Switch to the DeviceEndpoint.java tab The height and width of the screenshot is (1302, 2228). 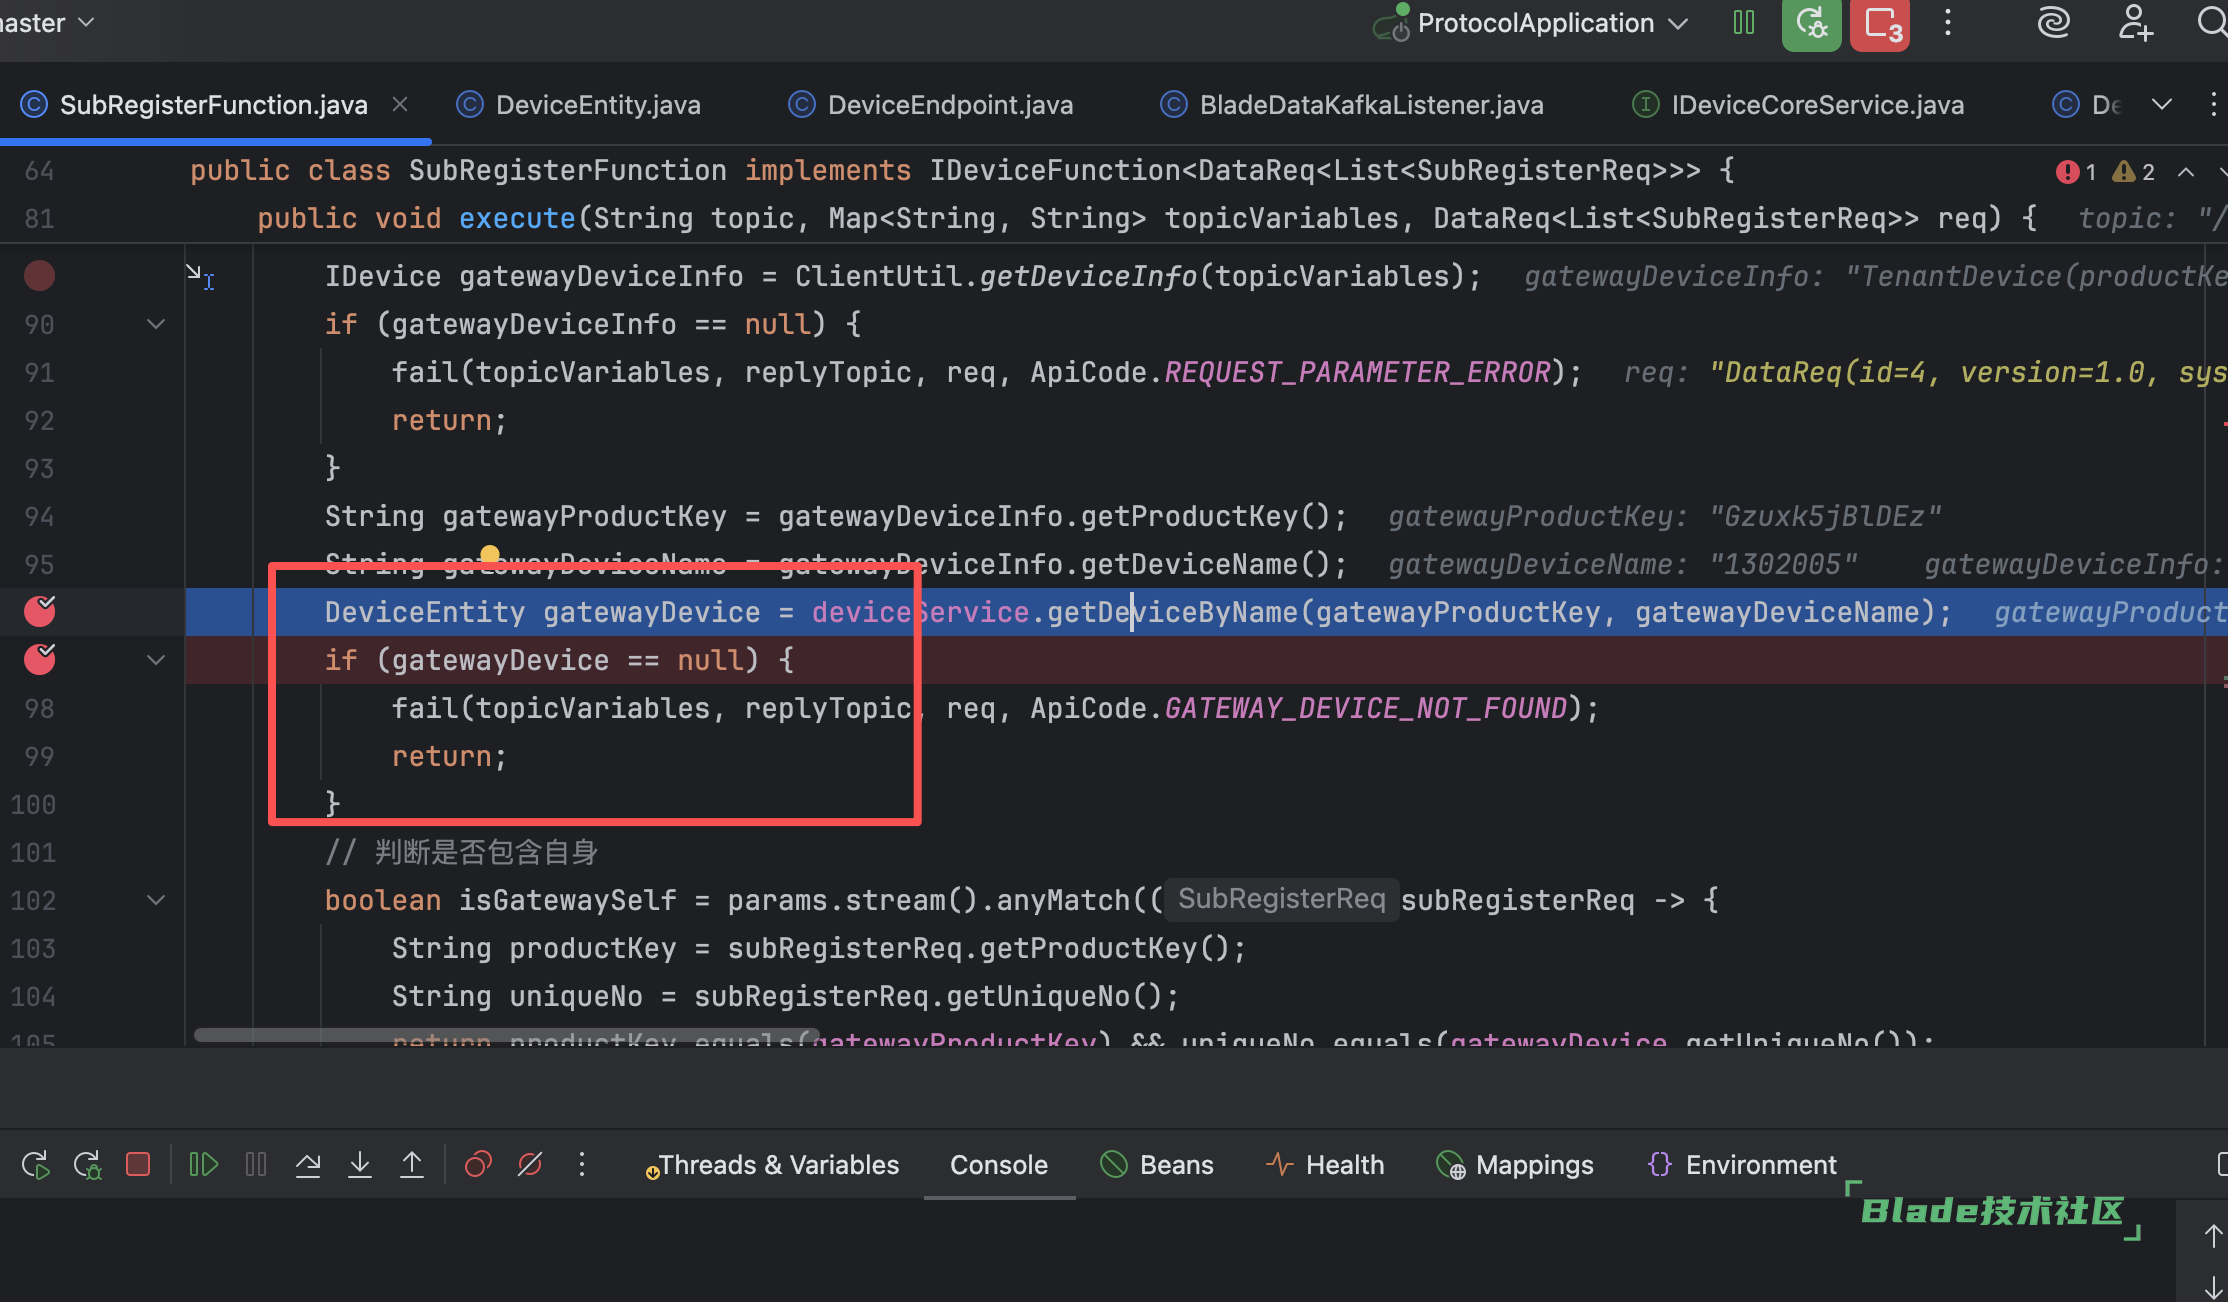pyautogui.click(x=949, y=105)
